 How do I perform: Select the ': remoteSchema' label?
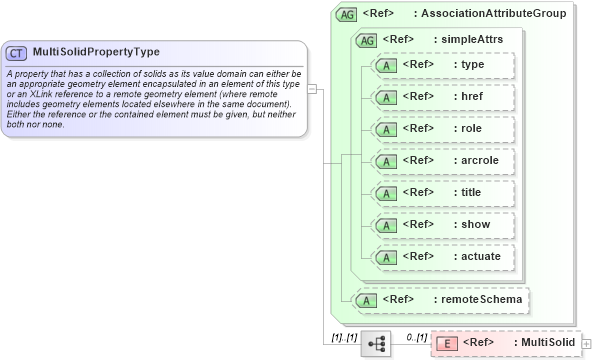click(478, 300)
